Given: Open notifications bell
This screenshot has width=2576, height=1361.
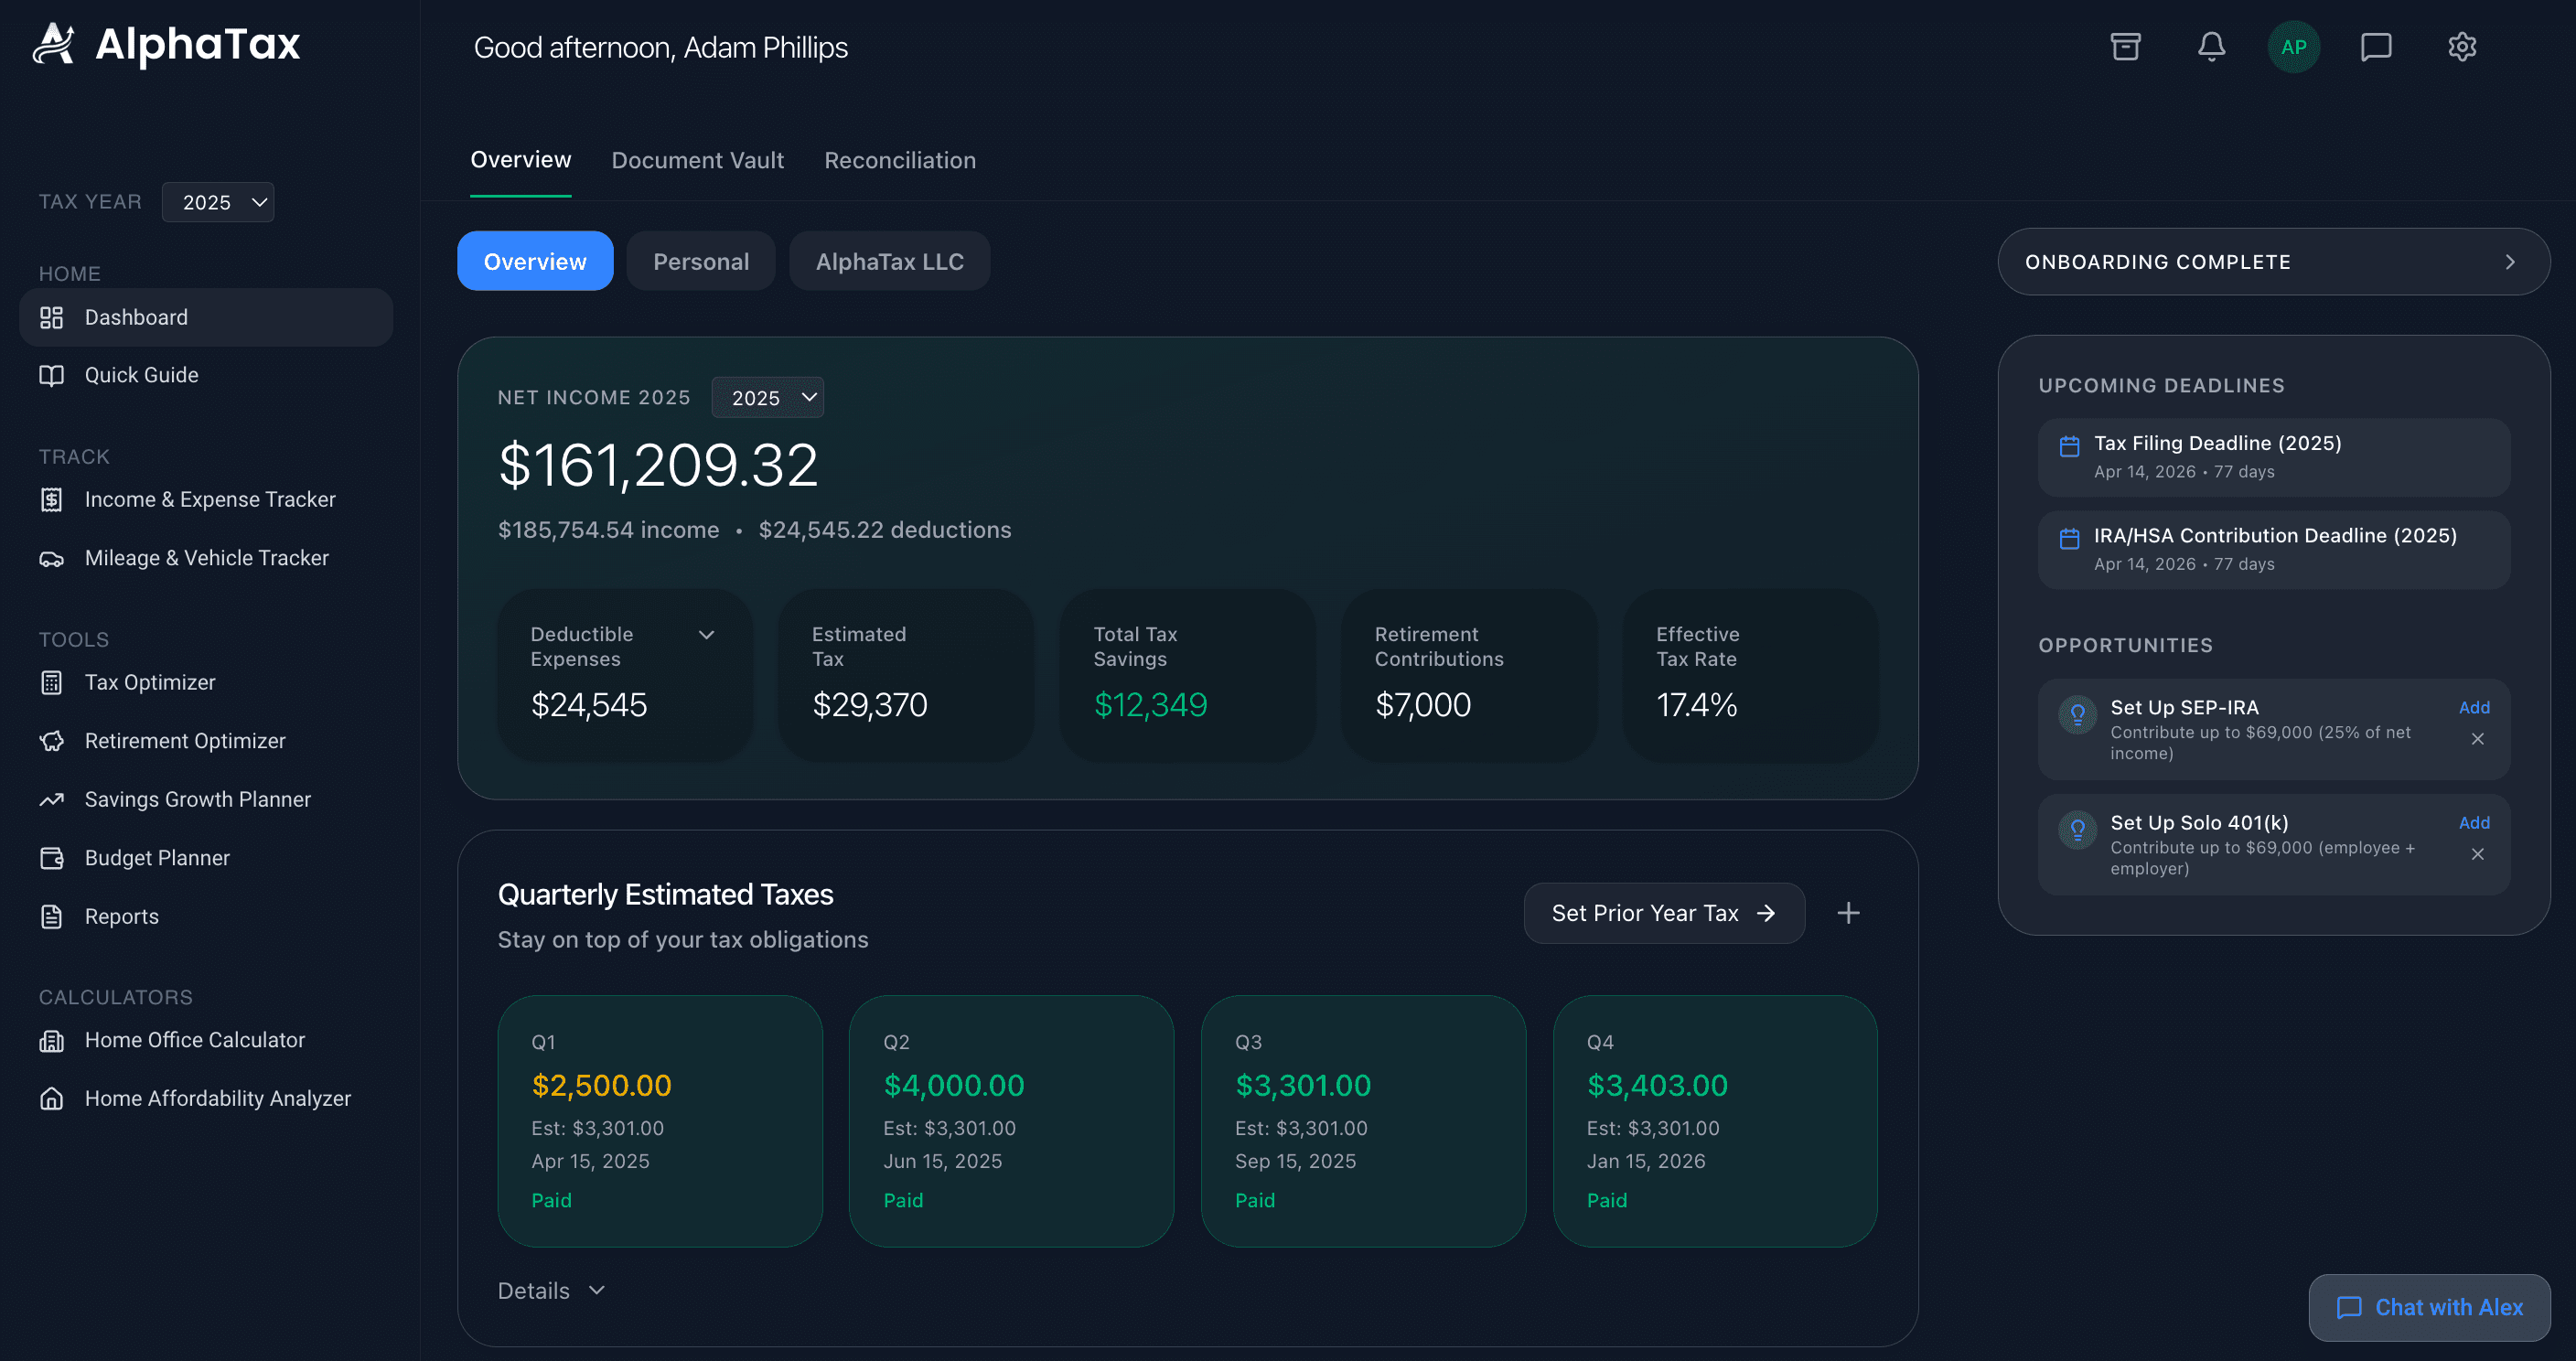Looking at the screenshot, I should pyautogui.click(x=2210, y=46).
